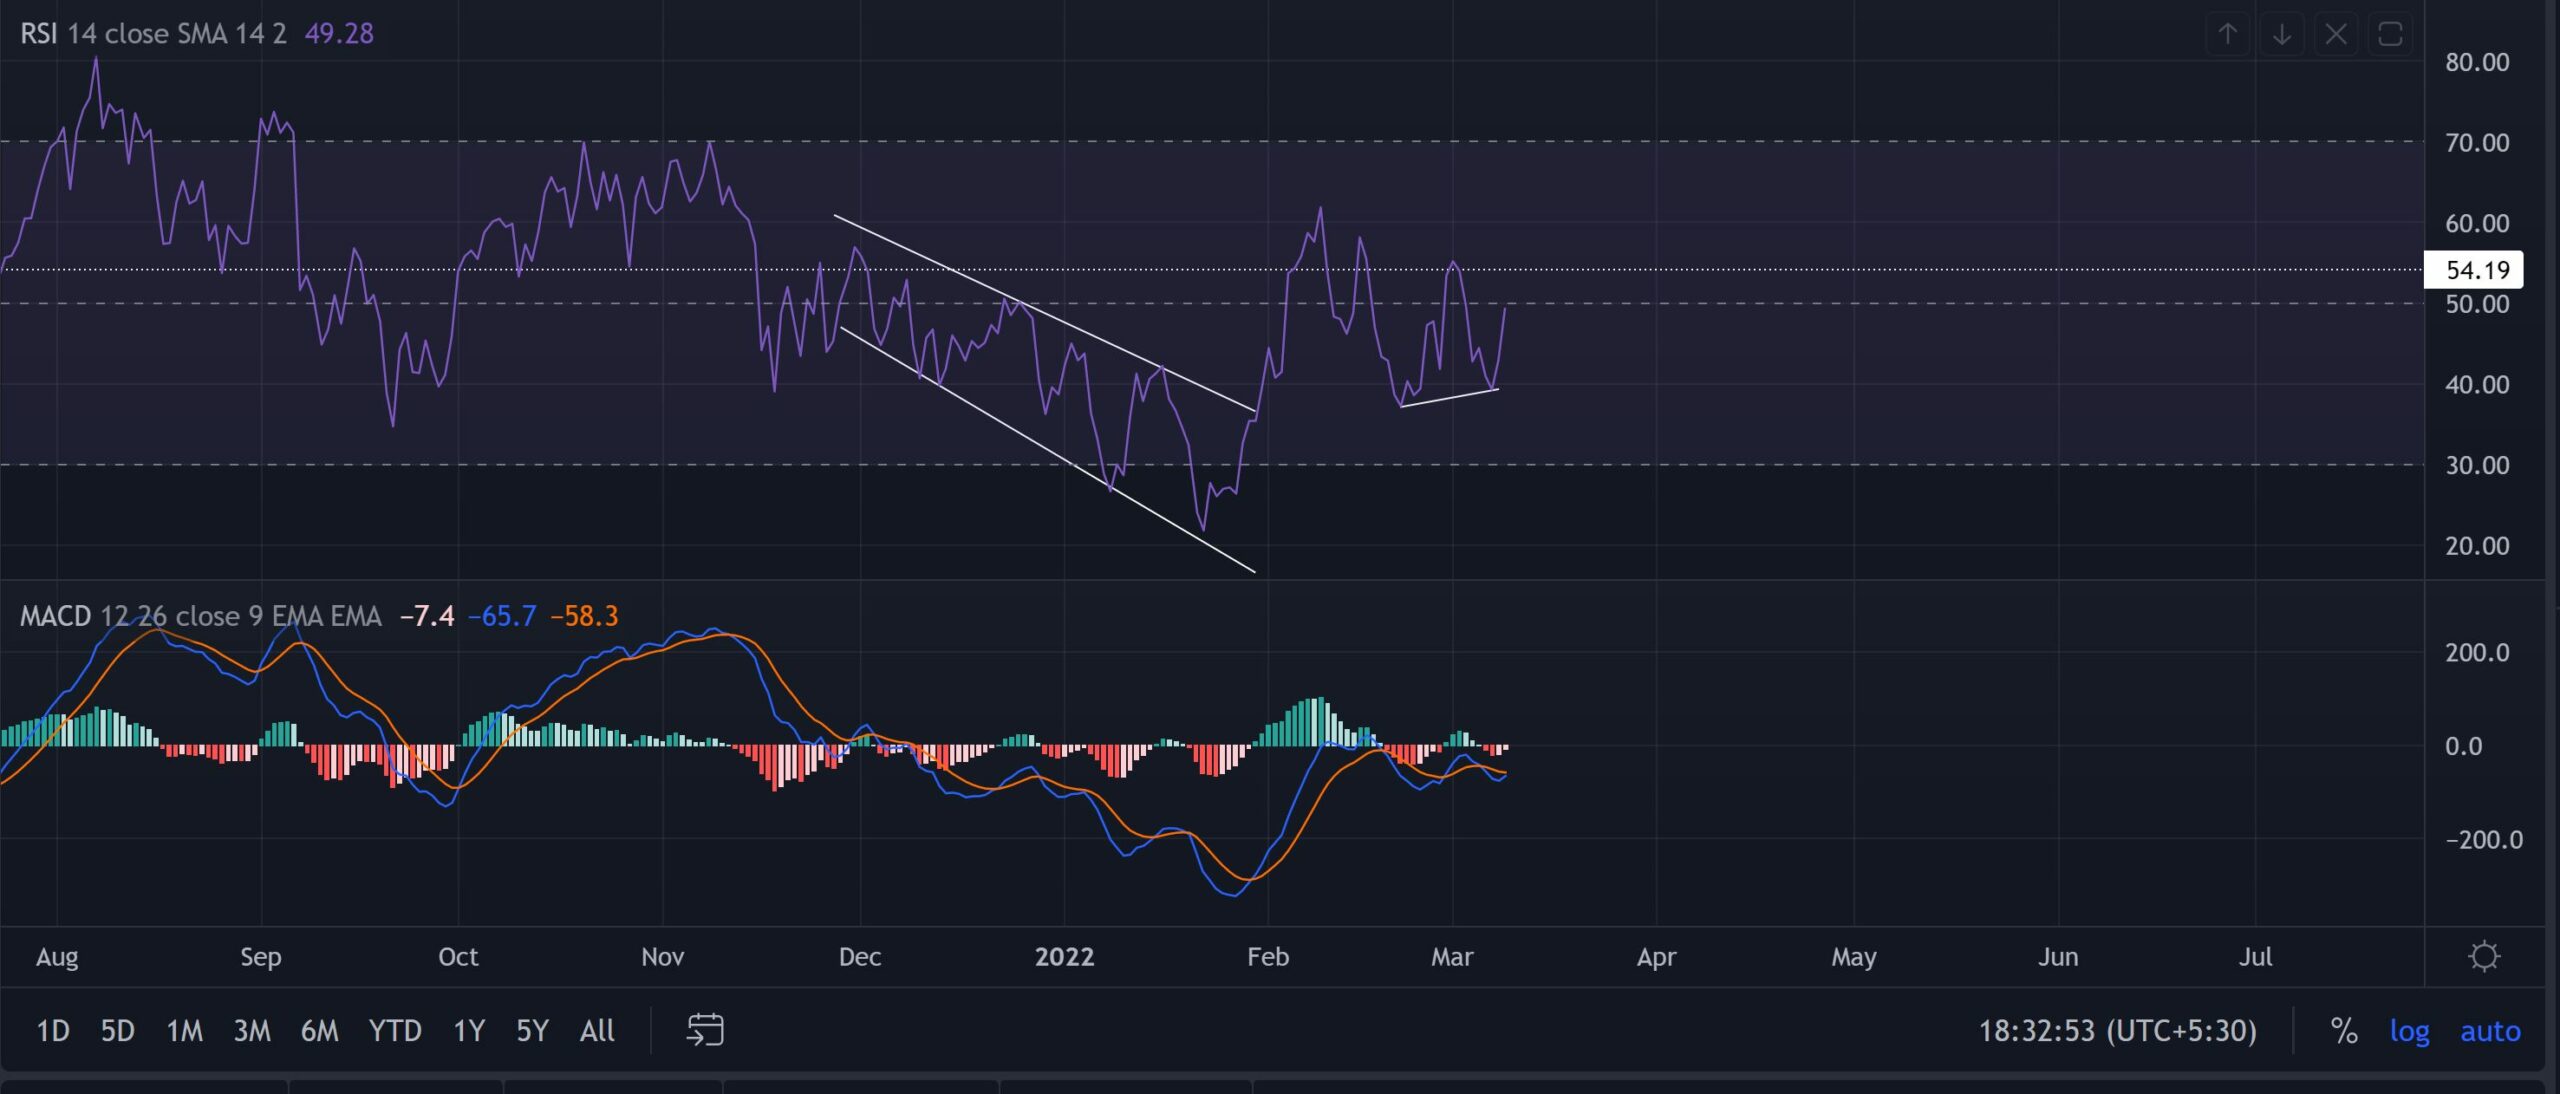Viewport: 2560px width, 1094px height.
Task: Enable logarithmic price scale
Action: click(2411, 1031)
